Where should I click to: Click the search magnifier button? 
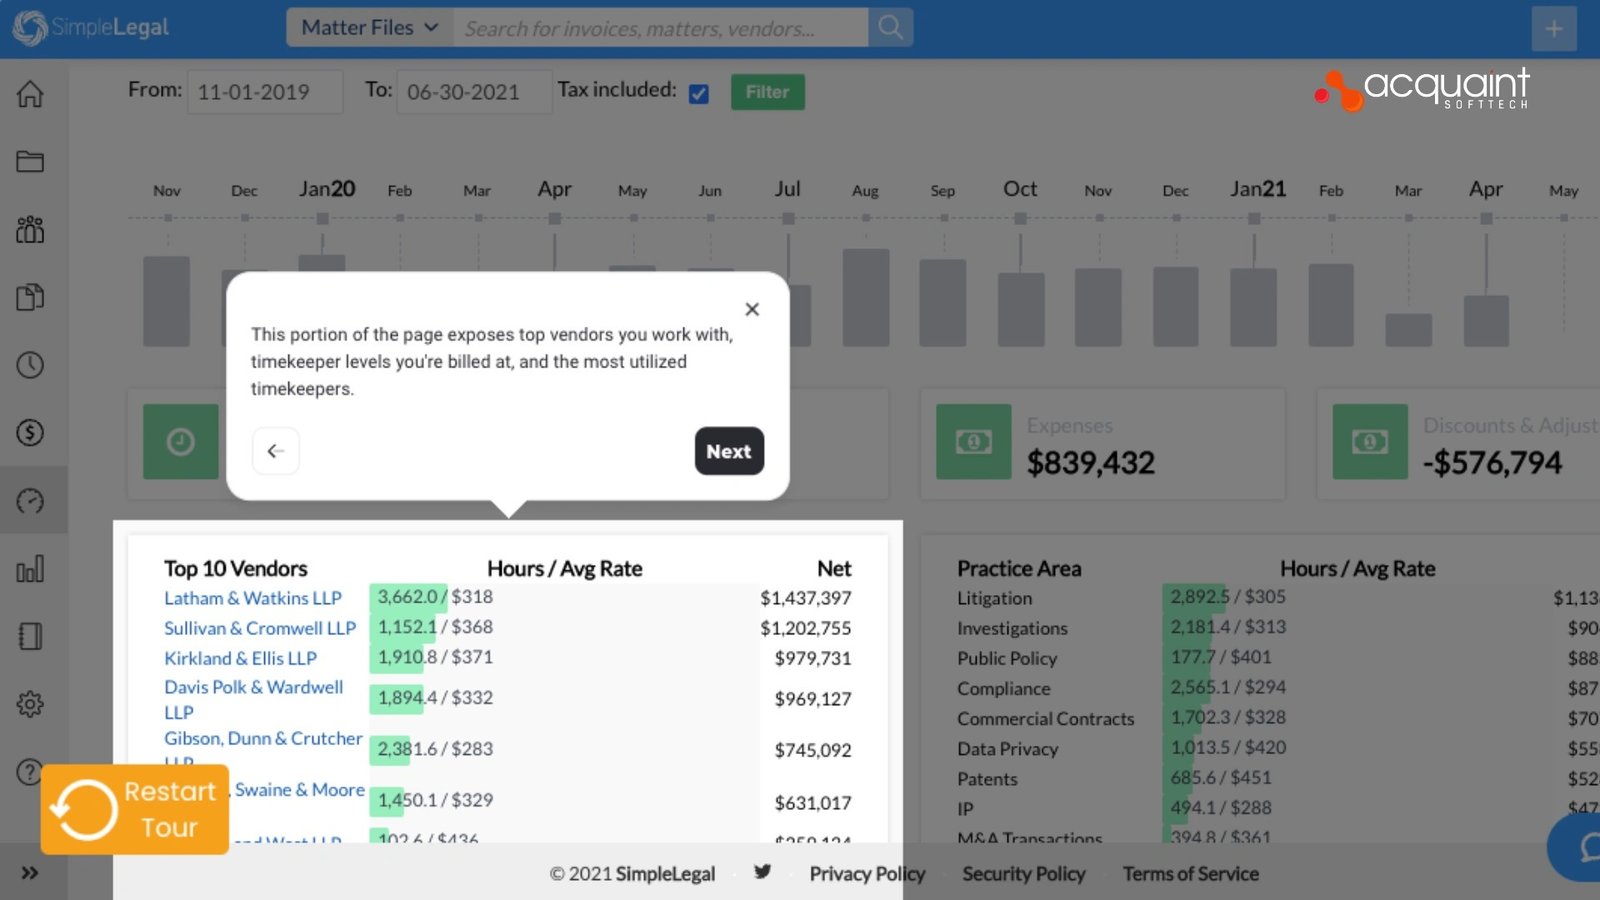pyautogui.click(x=890, y=28)
